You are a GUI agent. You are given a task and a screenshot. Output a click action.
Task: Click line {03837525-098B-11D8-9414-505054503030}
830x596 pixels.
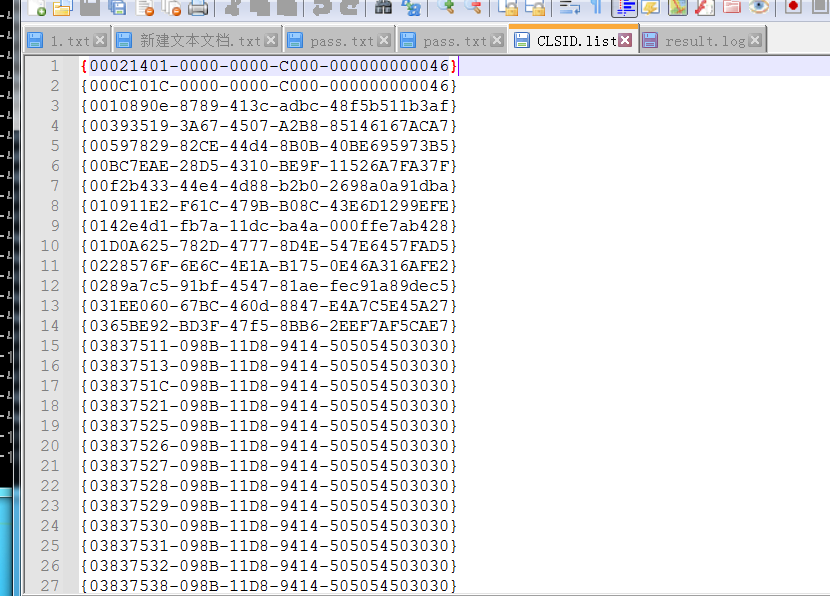pyautogui.click(x=269, y=426)
